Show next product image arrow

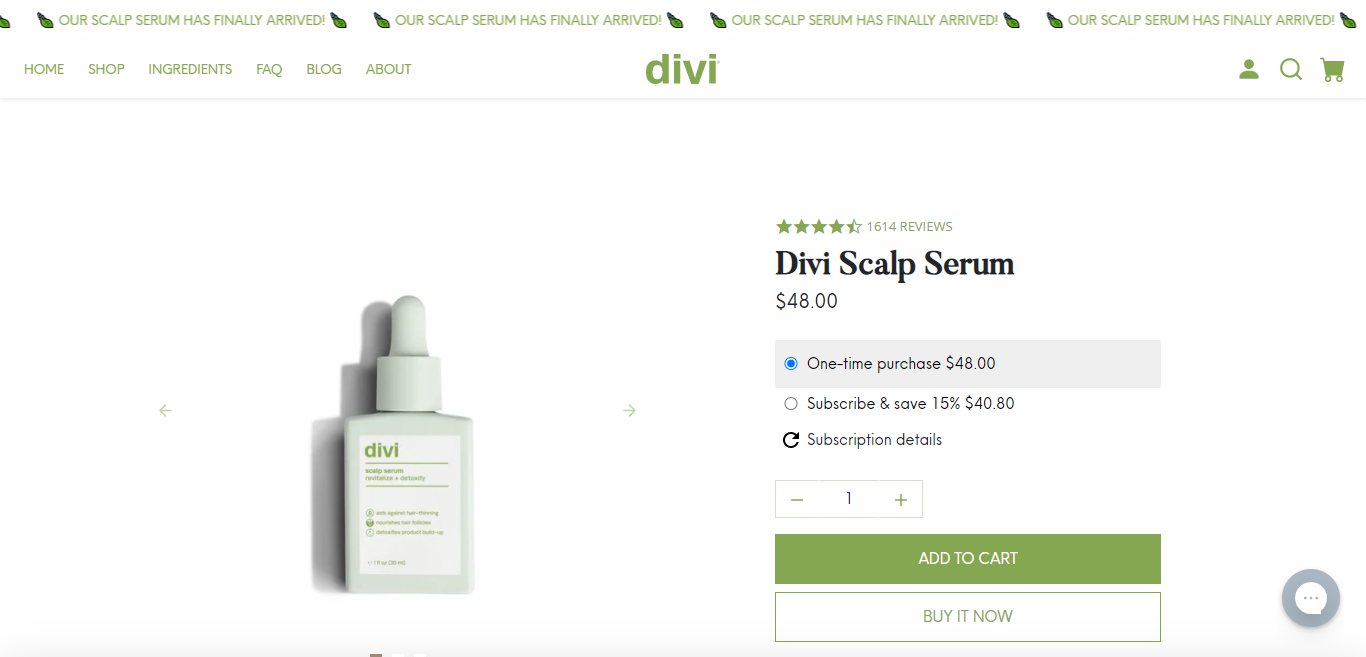(x=629, y=410)
